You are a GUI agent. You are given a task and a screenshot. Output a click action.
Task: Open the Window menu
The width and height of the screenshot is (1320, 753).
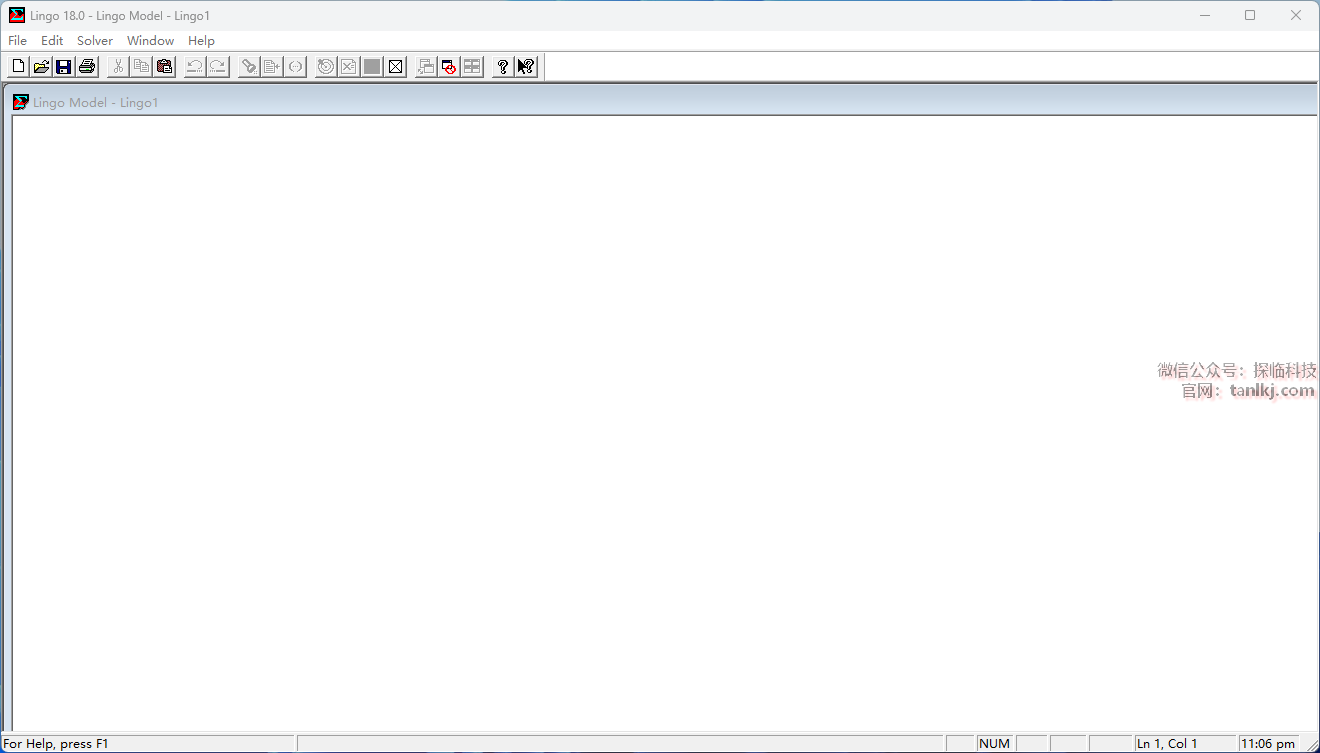[x=151, y=41]
